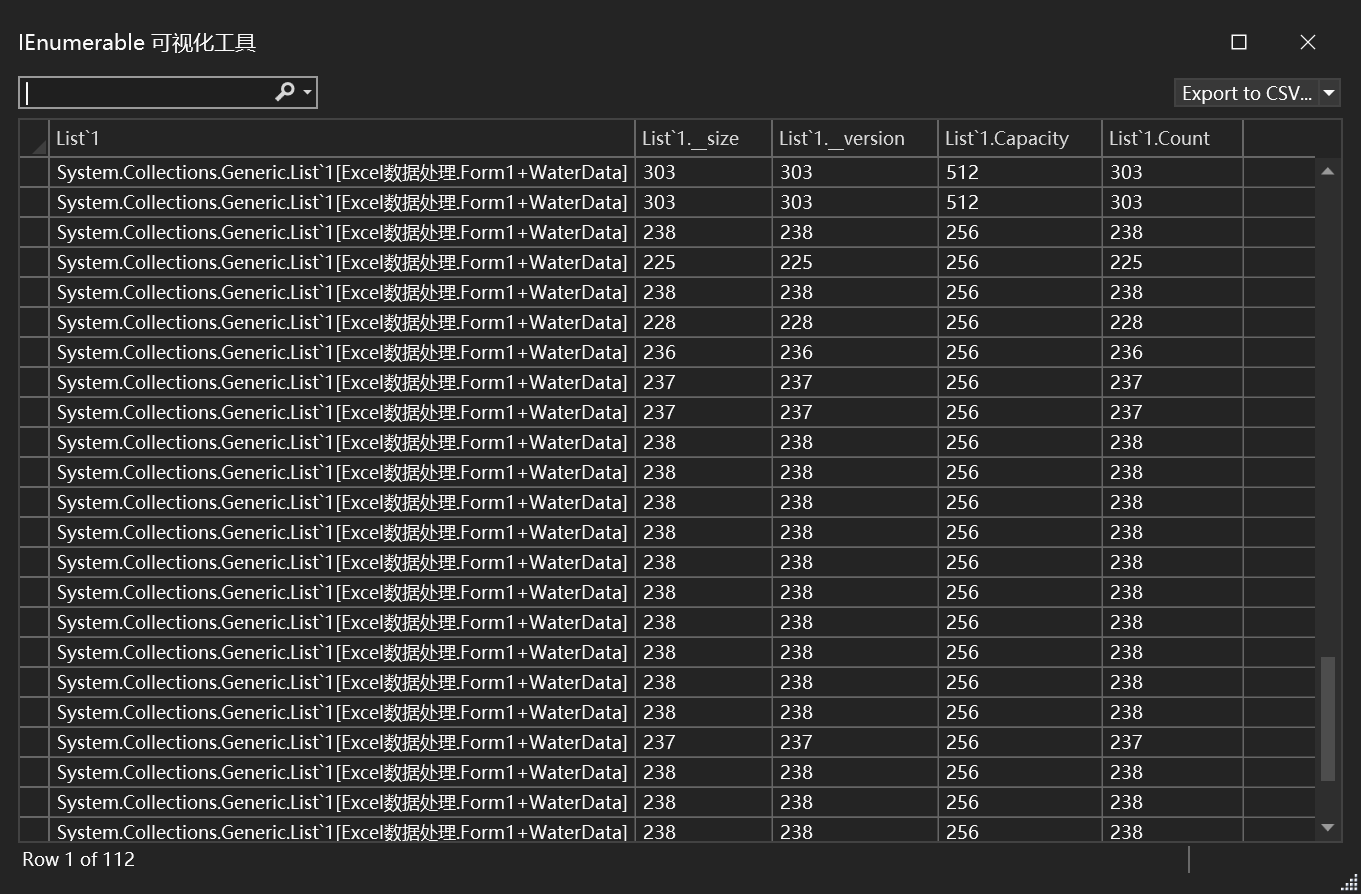
Task: Maximize the IEnumerable visualizer window
Action: 1239,42
